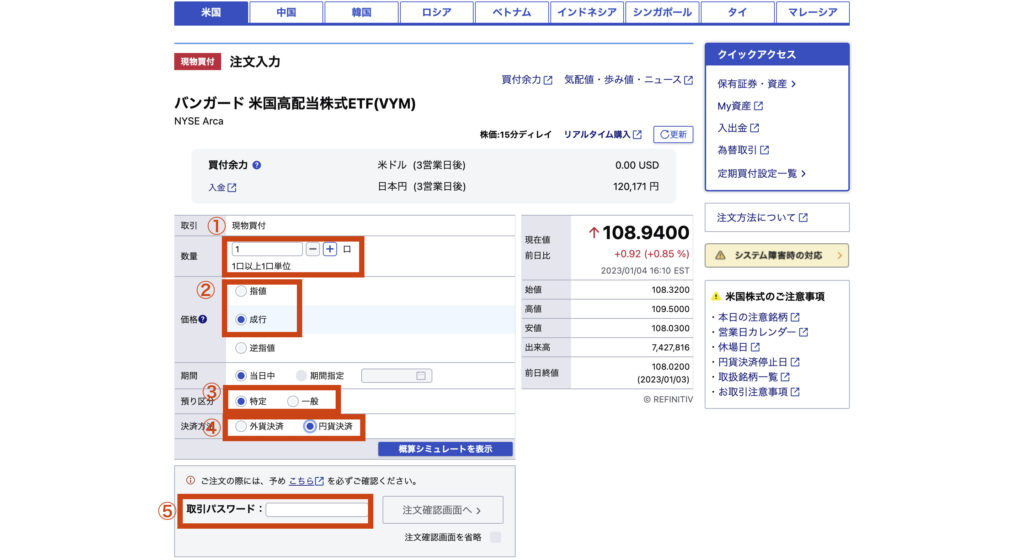The width and height of the screenshot is (1024, 560).
Task: Click 注文確認画面へ button
Action: coord(443,510)
